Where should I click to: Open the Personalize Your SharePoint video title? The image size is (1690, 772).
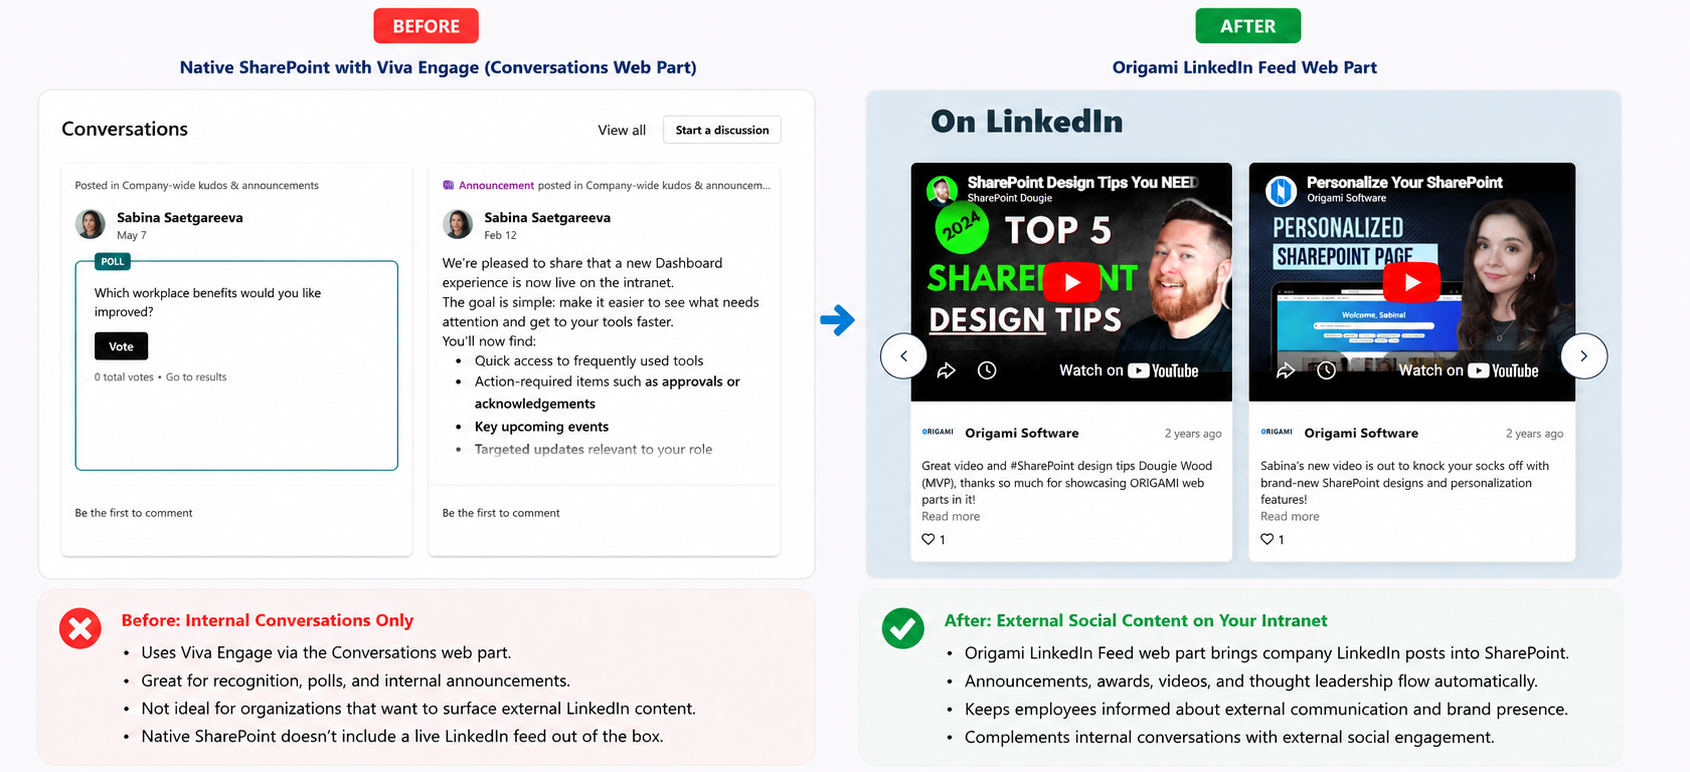click(x=1405, y=182)
